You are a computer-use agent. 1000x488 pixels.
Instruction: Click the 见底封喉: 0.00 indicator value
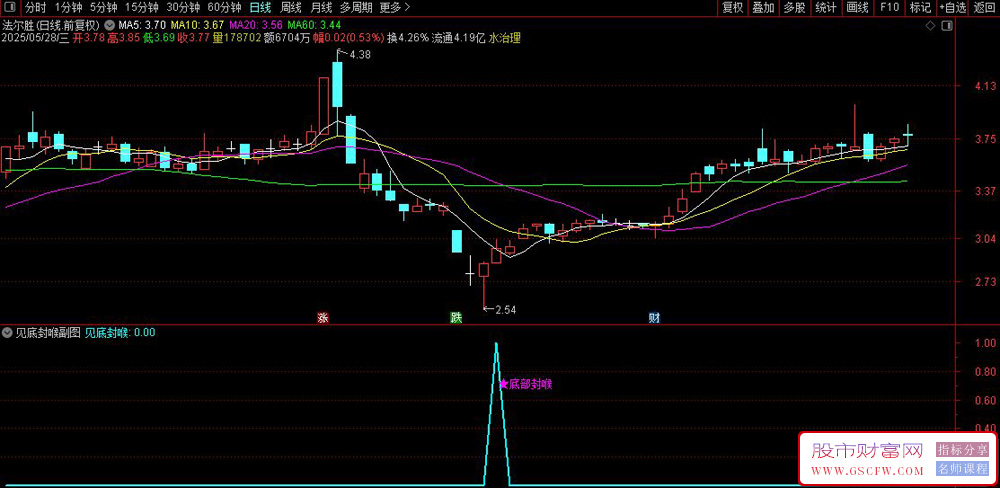(120, 332)
